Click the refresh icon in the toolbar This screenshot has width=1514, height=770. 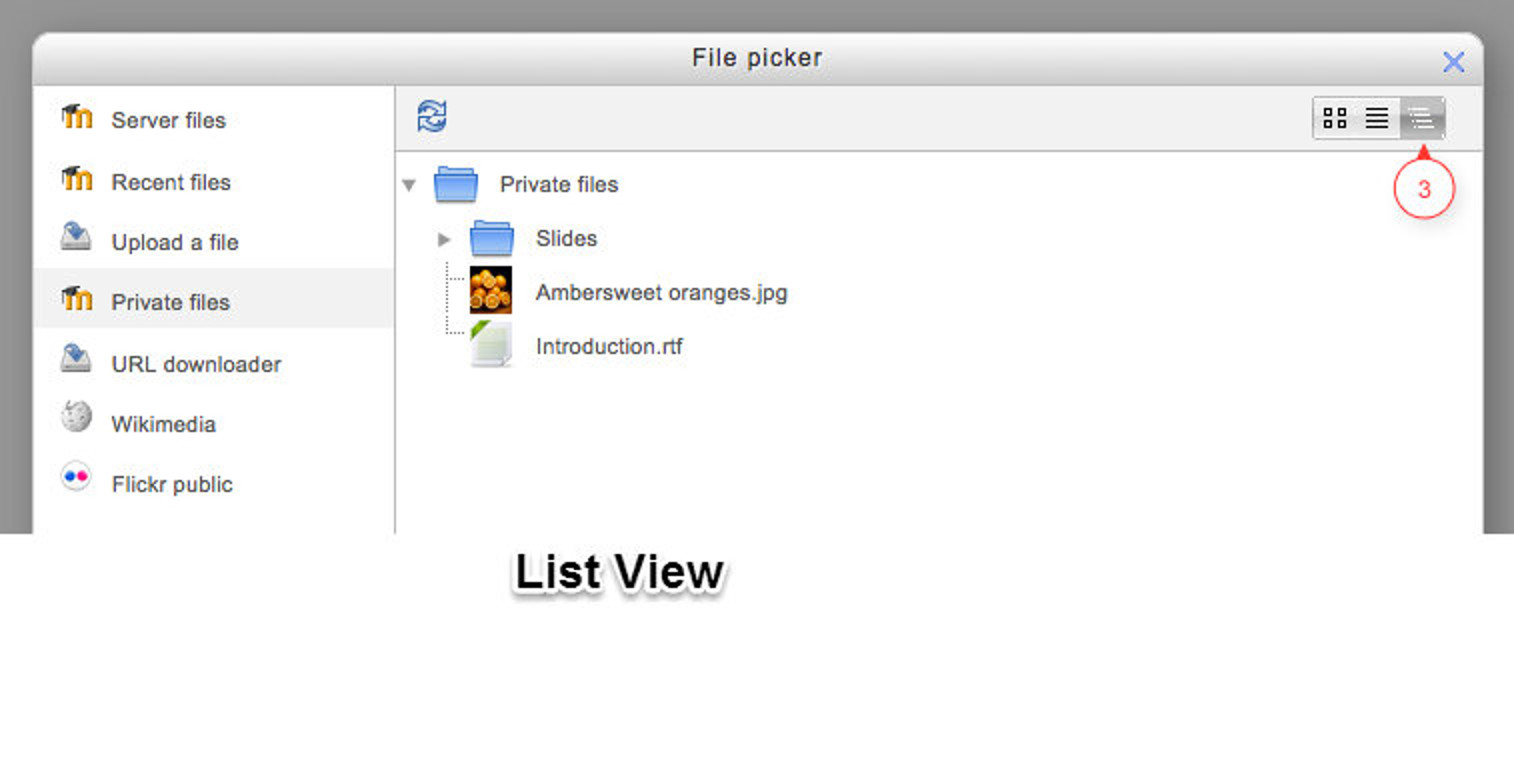(x=431, y=117)
